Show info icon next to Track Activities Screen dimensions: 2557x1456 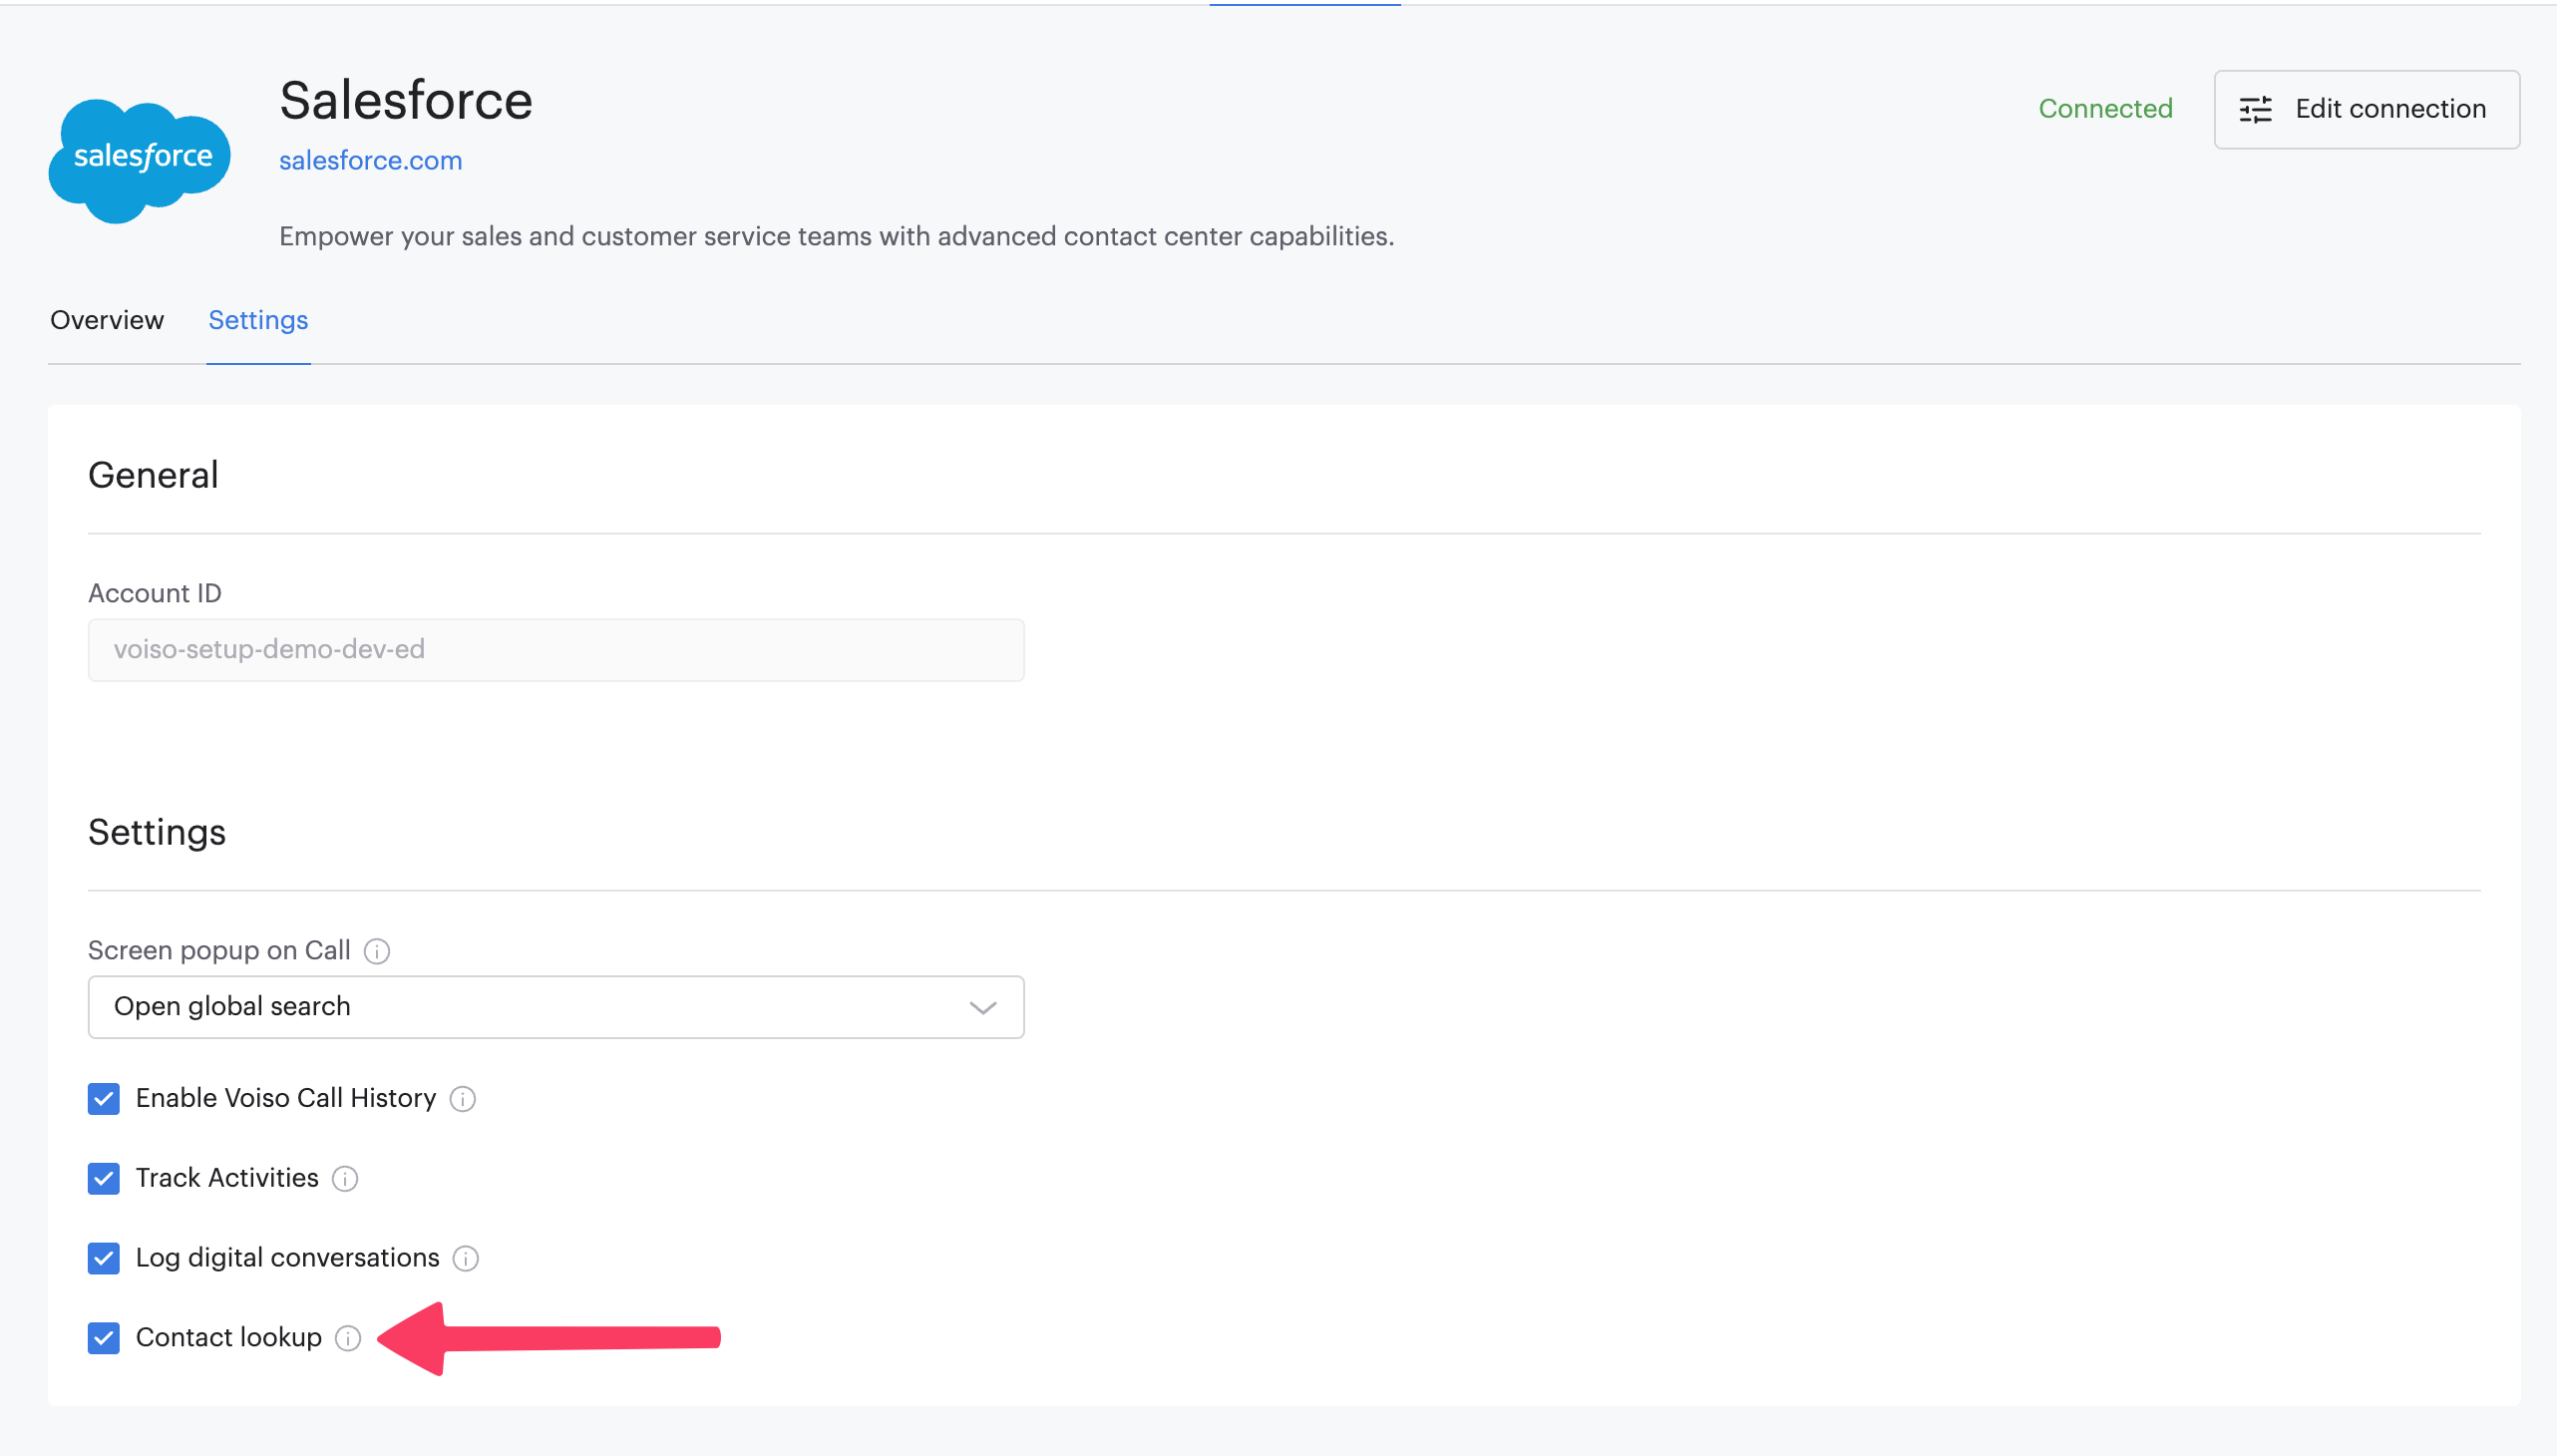tap(345, 1179)
